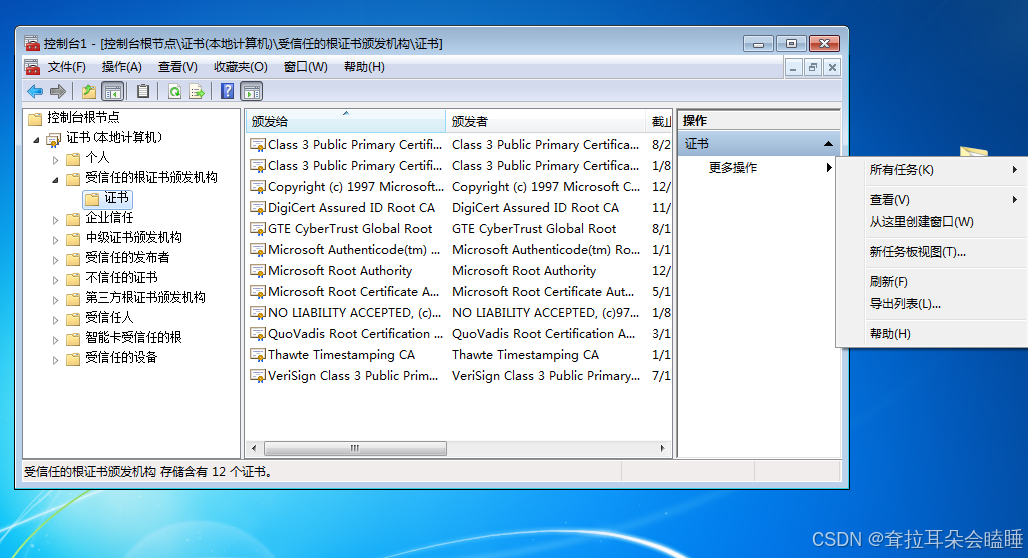Open the 文件(F) menu
Viewport: 1028px width, 558px height.
tap(66, 67)
